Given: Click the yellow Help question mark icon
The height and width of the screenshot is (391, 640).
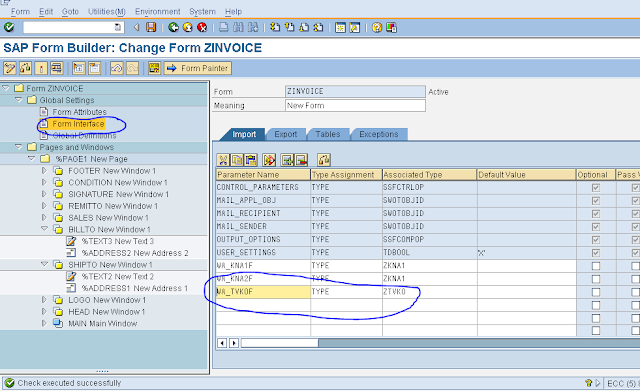Looking at the screenshot, I should coord(377,27).
